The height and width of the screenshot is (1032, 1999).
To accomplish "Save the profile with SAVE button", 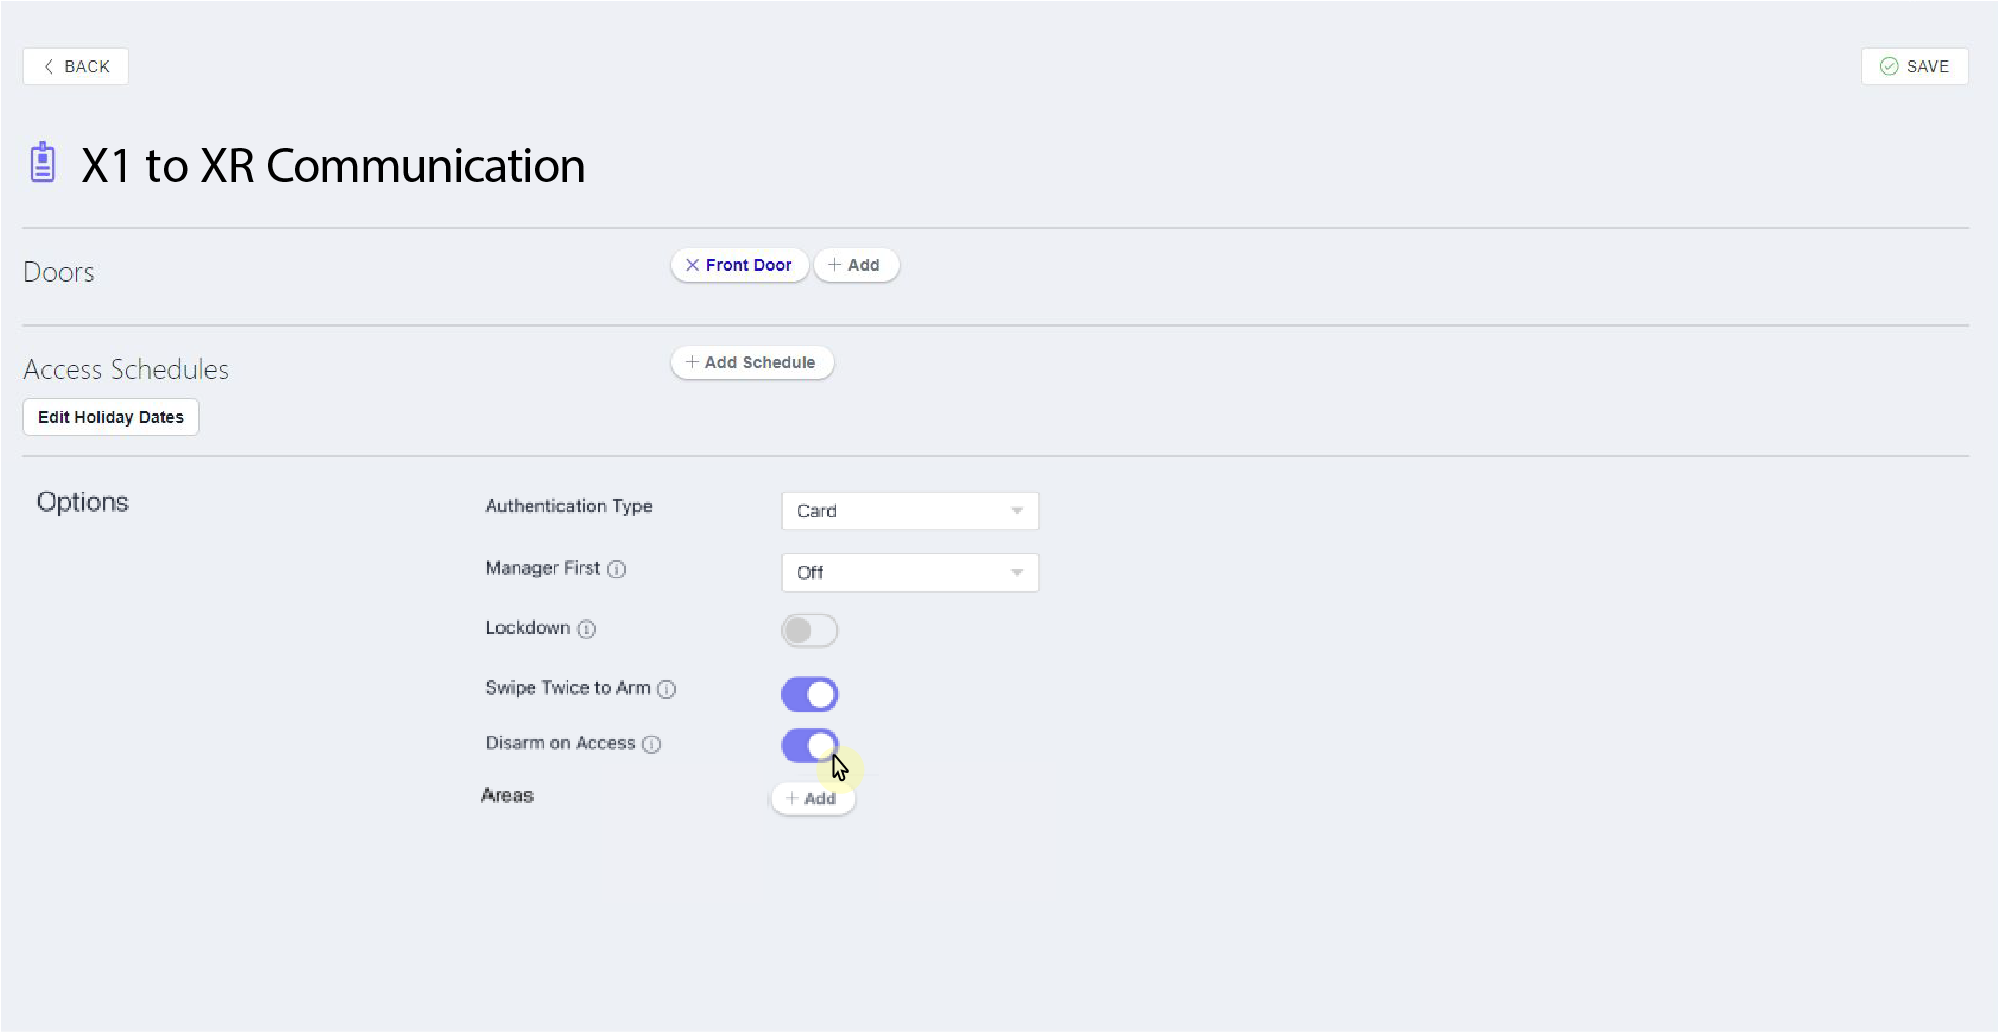I will [x=1914, y=66].
